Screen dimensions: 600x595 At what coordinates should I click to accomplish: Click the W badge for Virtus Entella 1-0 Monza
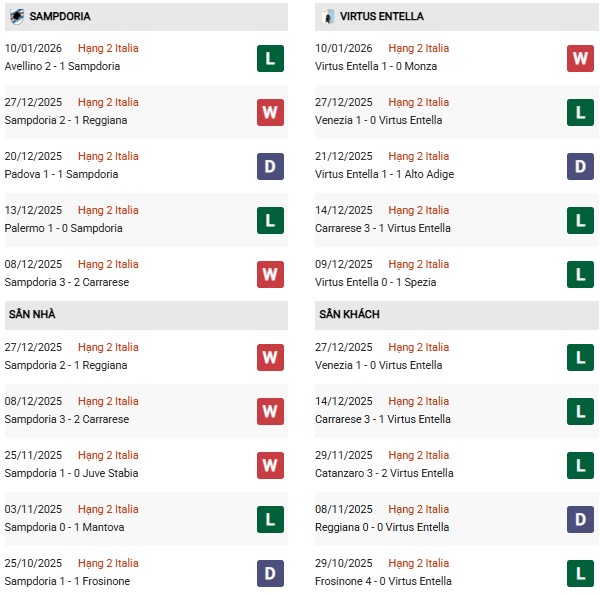coord(580,58)
